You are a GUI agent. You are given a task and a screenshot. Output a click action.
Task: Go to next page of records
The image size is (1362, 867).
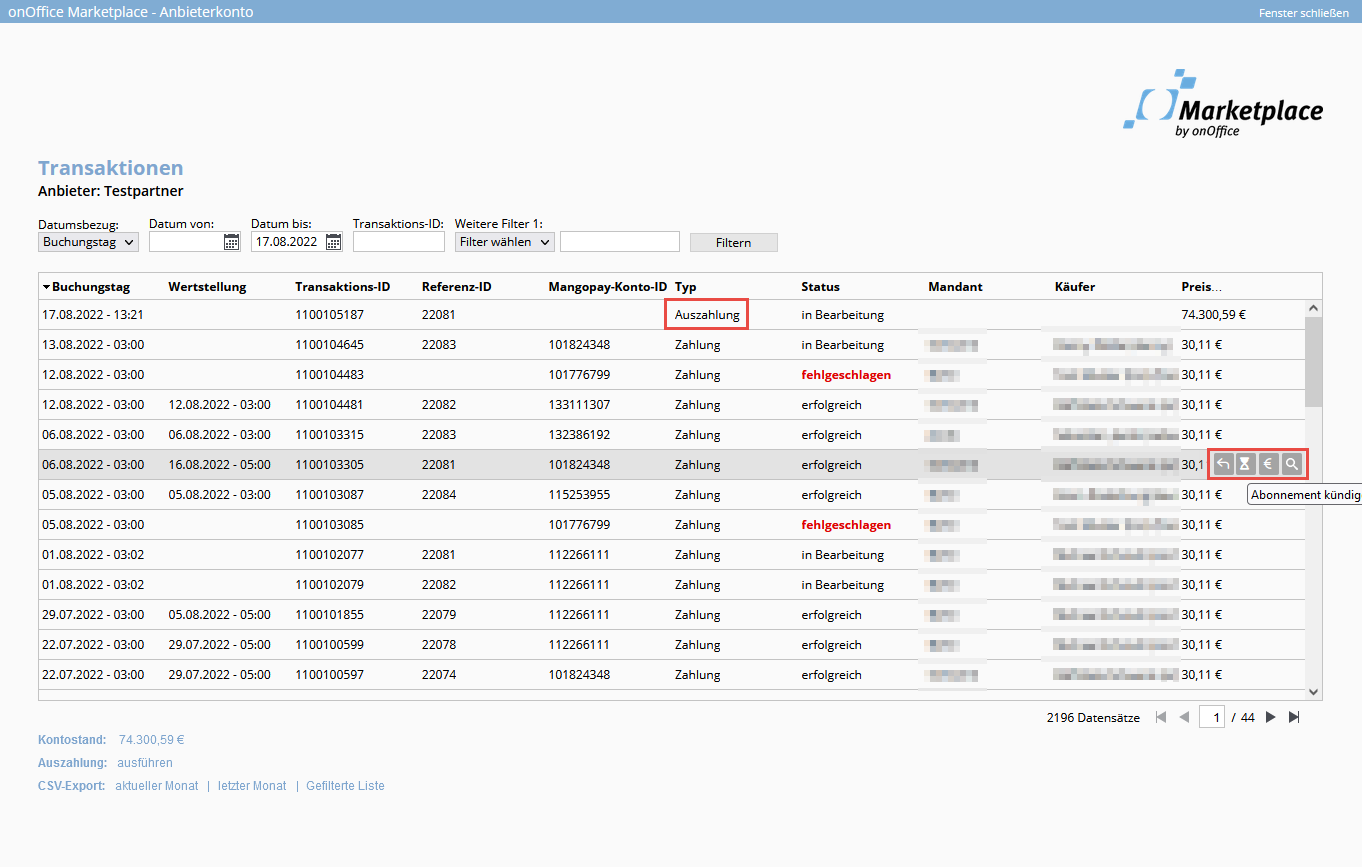point(1271,717)
